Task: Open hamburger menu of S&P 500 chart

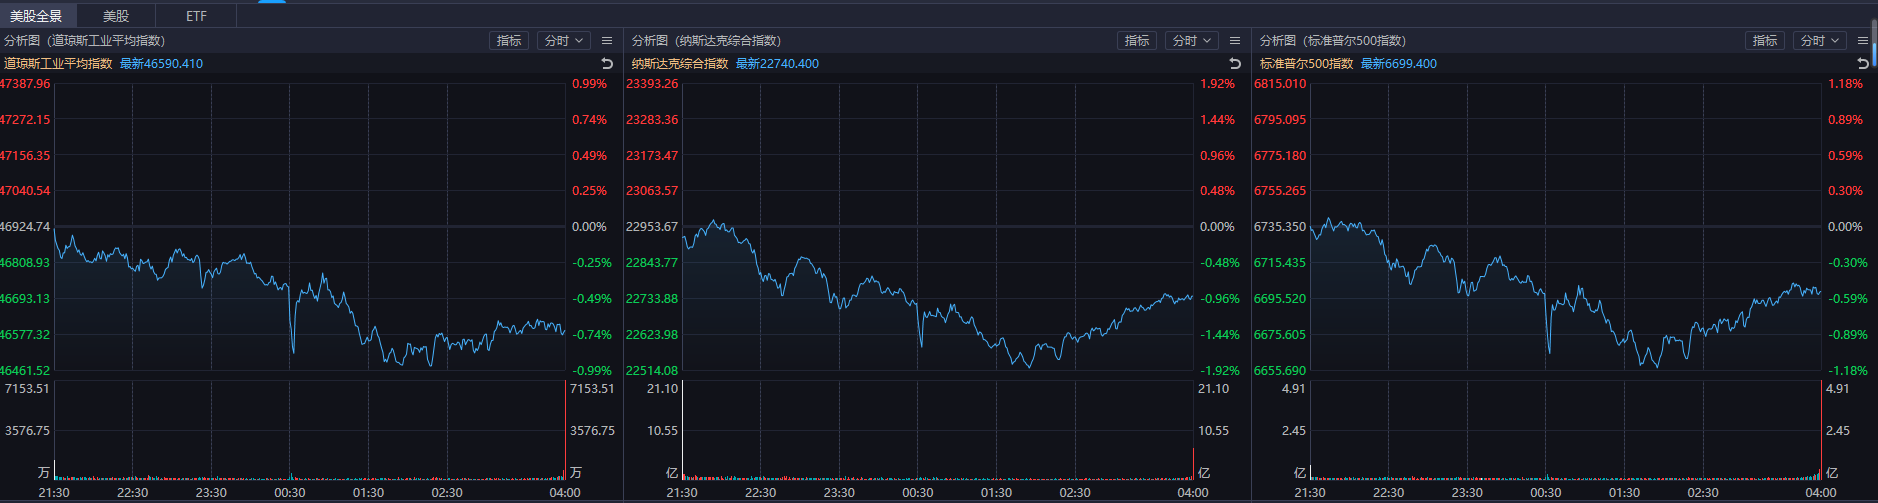Action: [x=1863, y=41]
